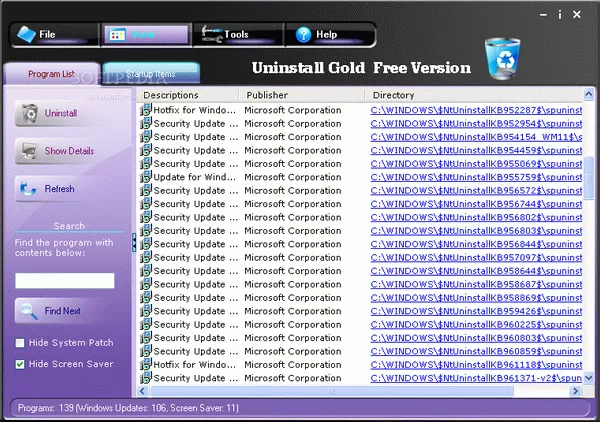Open the KB956744 directory link

tap(476, 204)
